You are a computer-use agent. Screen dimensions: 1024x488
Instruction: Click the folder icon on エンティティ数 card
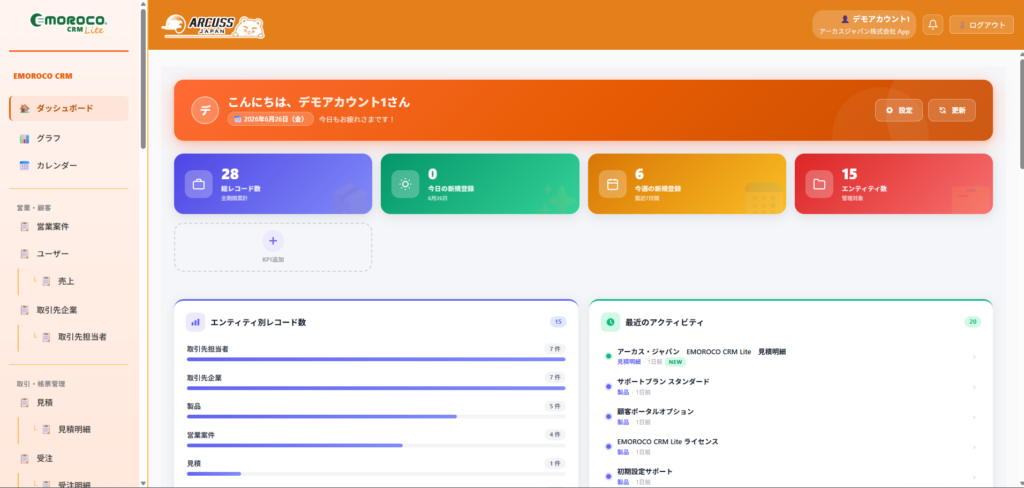click(819, 184)
